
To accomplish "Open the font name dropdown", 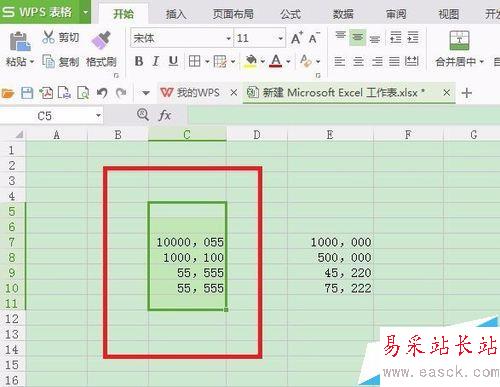I will (x=228, y=38).
